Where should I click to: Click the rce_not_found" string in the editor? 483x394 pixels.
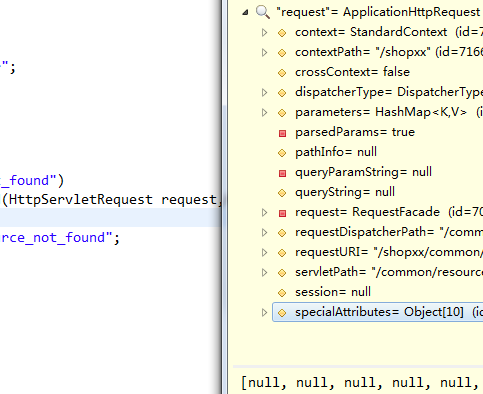click(56, 238)
